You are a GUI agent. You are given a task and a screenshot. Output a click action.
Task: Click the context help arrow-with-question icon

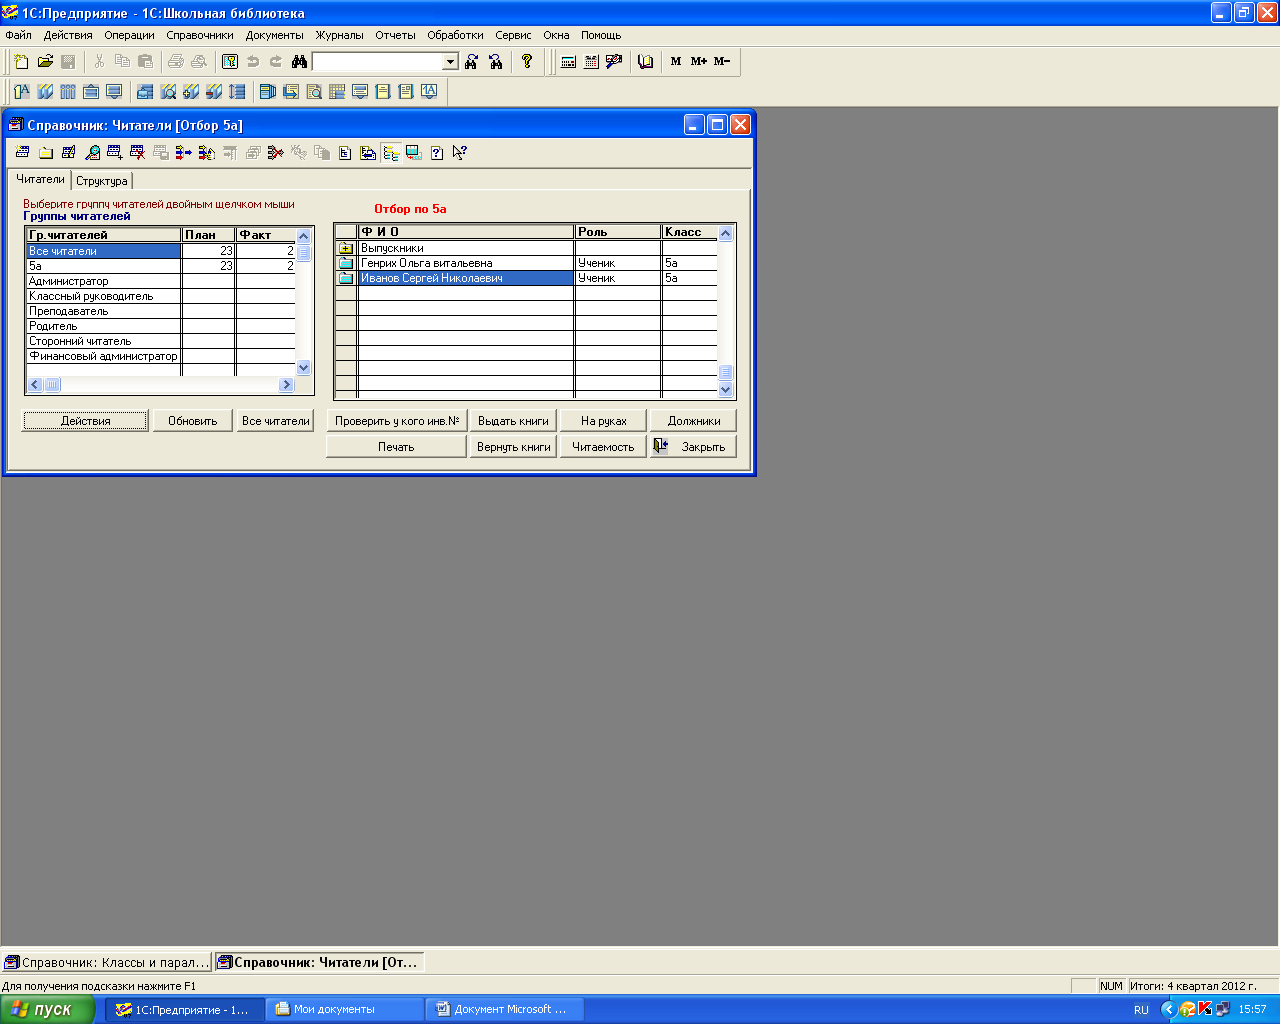[x=460, y=153]
